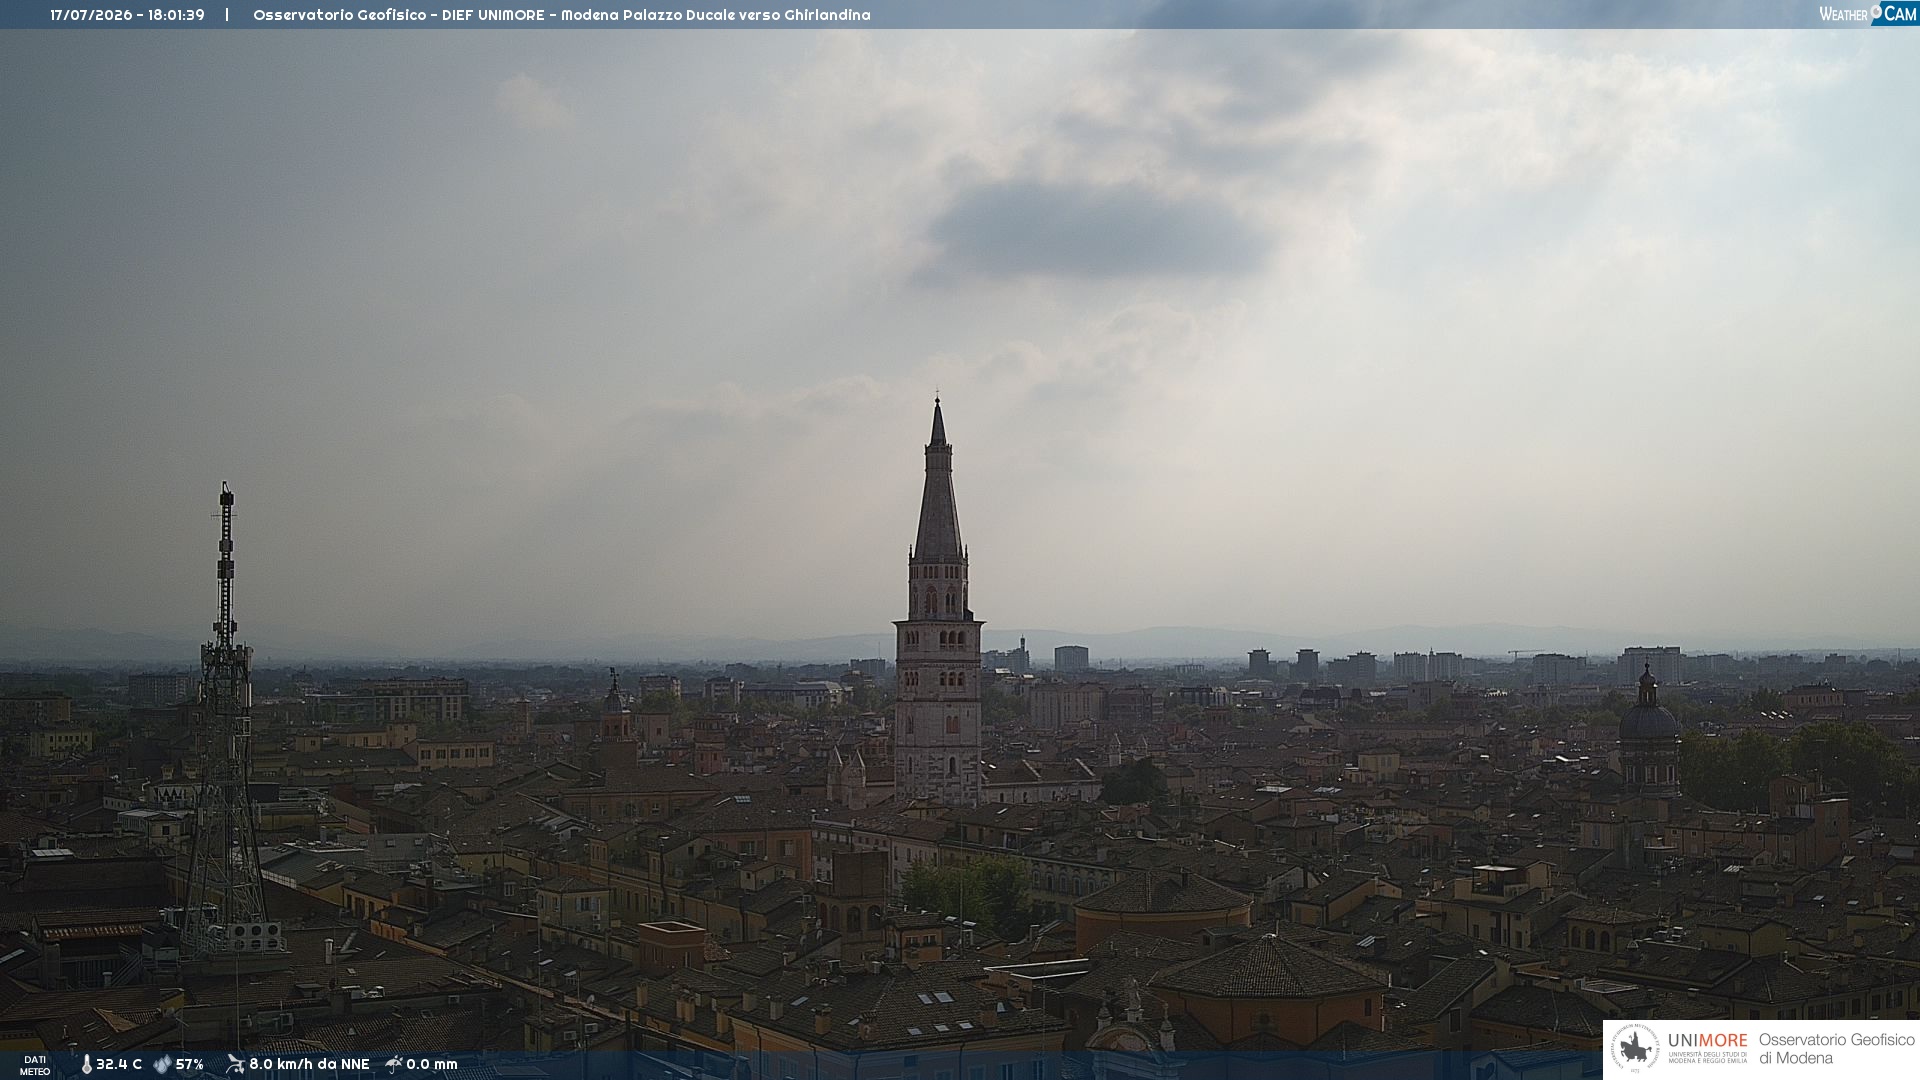Select the "8.0 km/h da NNE" wind reading
The height and width of the screenshot is (1080, 1920).
pyautogui.click(x=309, y=1065)
